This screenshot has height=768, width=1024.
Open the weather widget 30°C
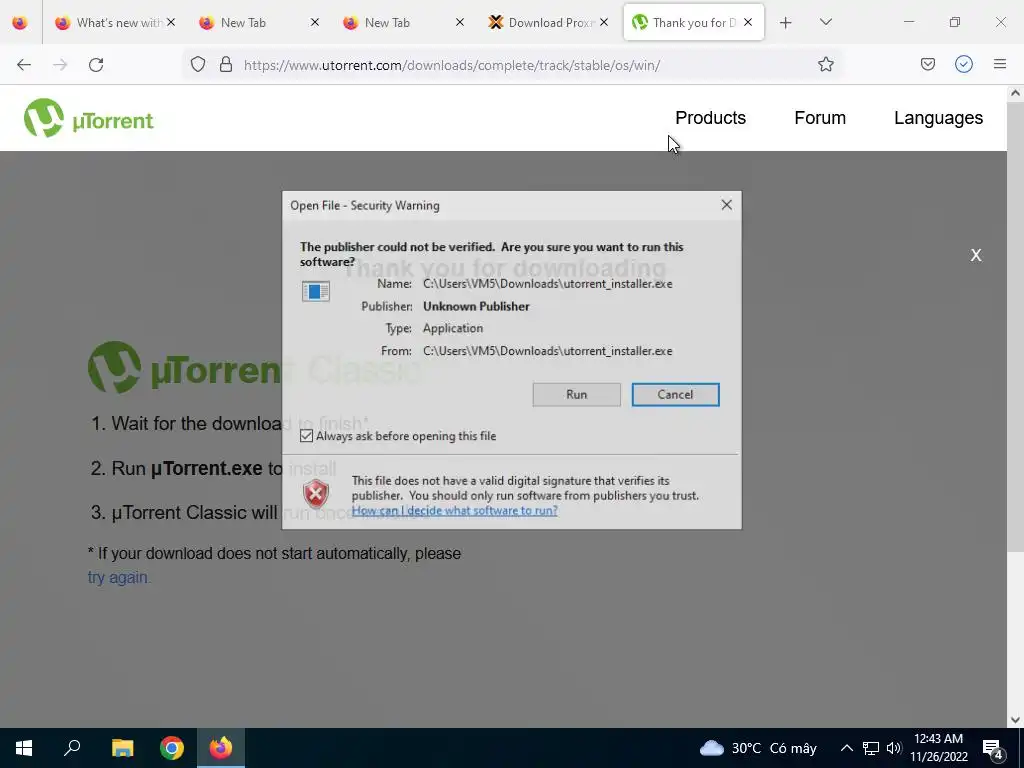click(x=758, y=748)
